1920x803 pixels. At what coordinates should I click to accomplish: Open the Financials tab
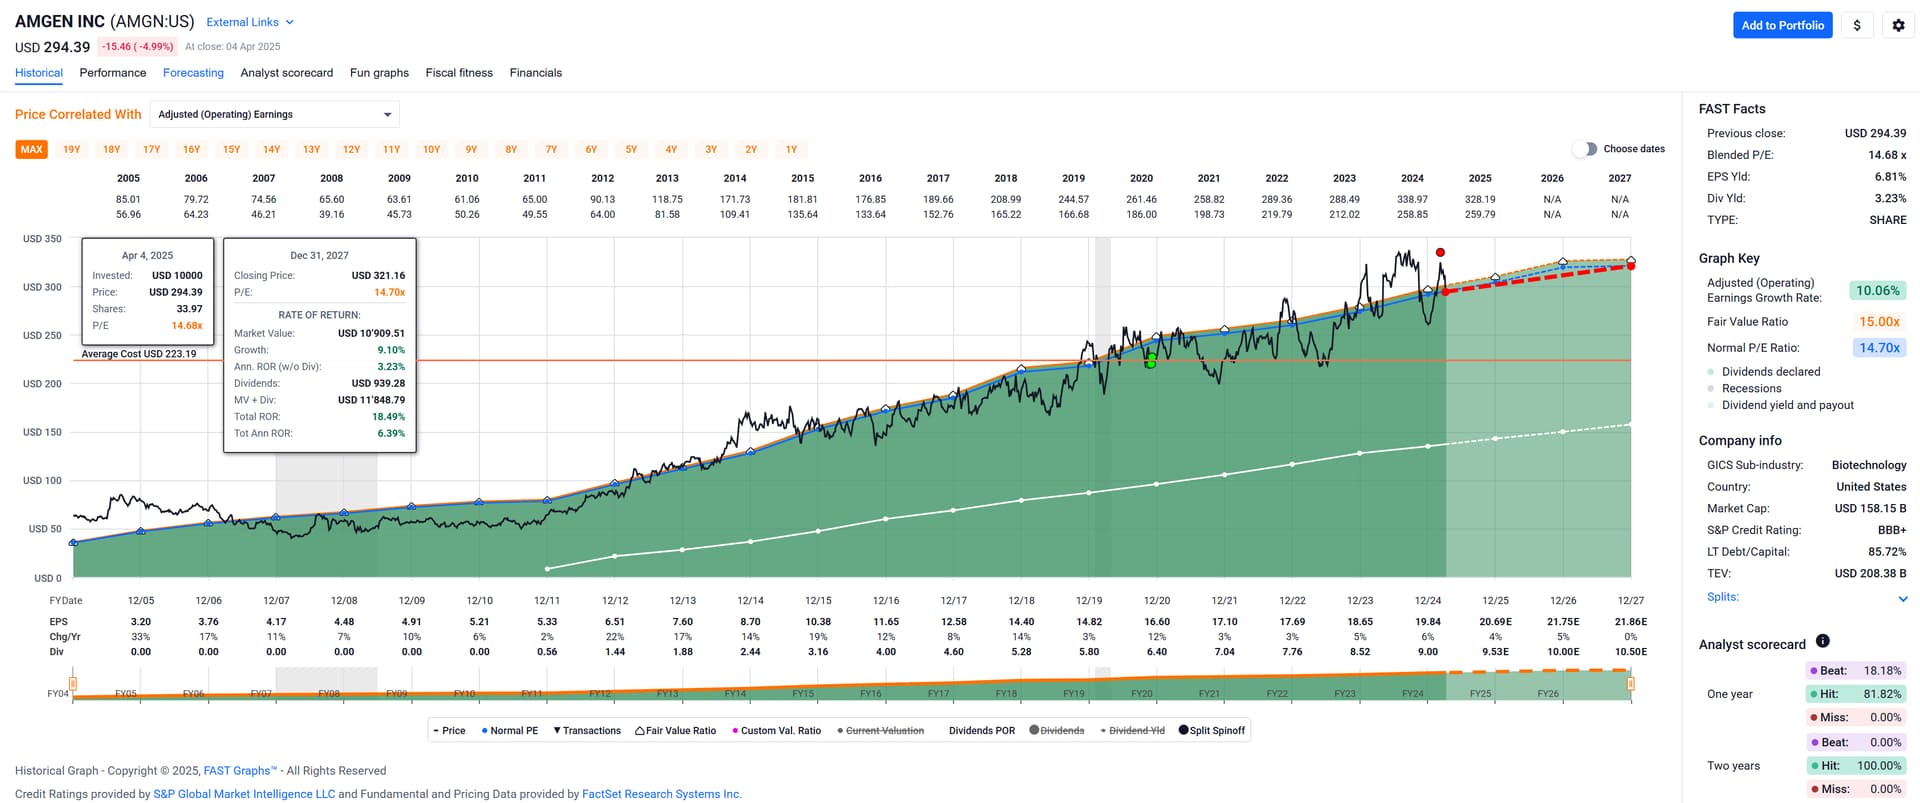[536, 73]
